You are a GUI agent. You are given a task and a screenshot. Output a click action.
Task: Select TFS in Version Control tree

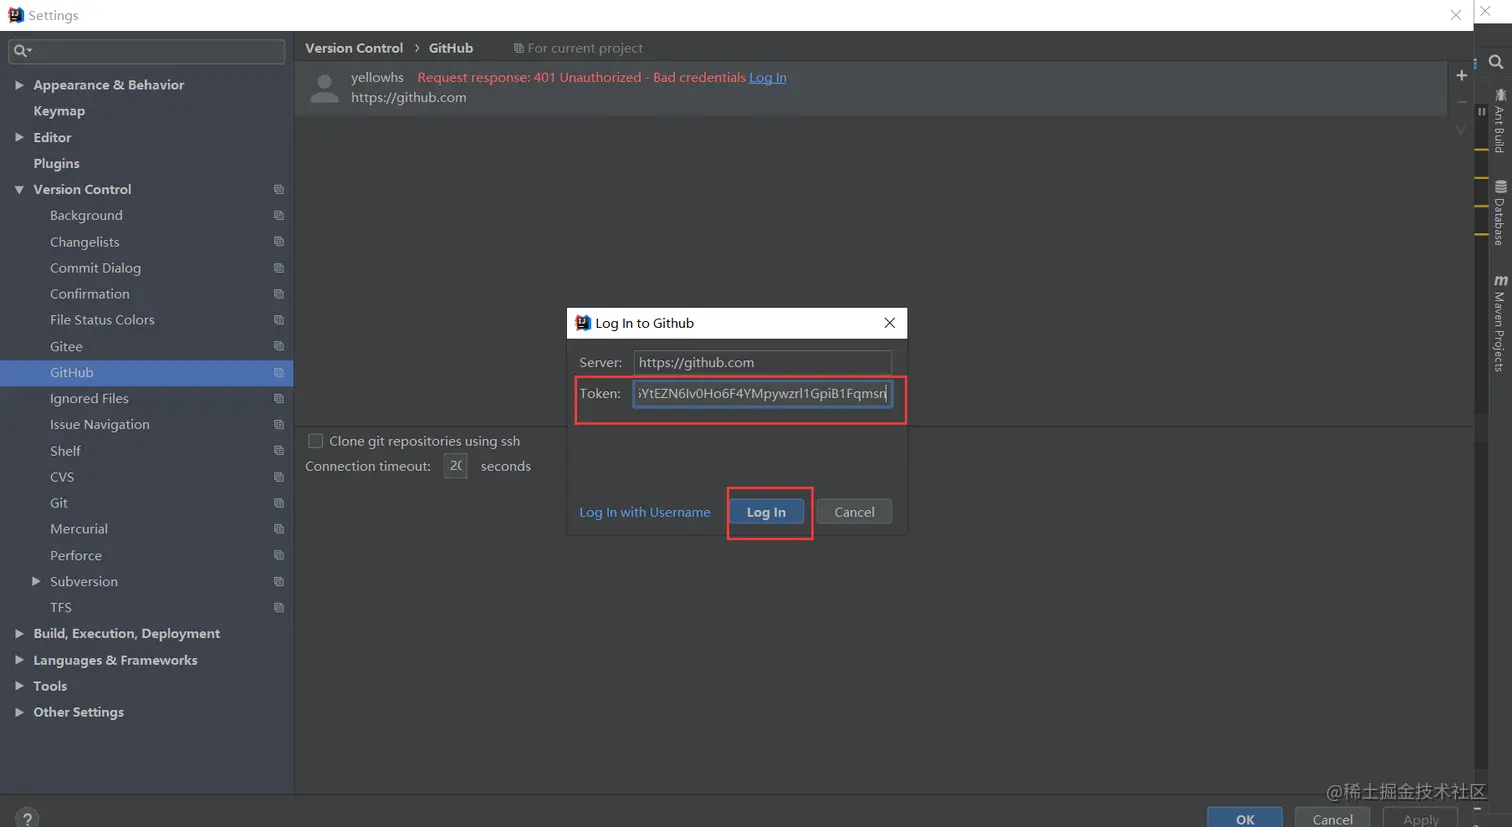click(61, 608)
